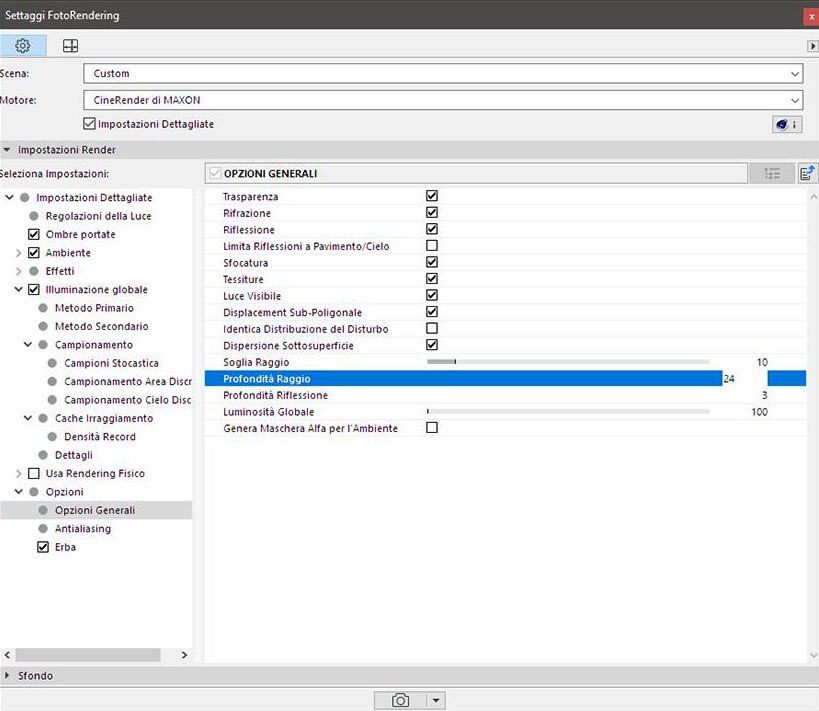
Task: Select Metodo Primario tree item
Action: (94, 308)
